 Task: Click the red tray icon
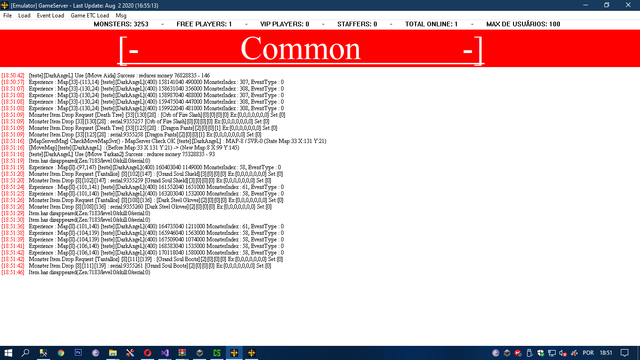[518, 353]
